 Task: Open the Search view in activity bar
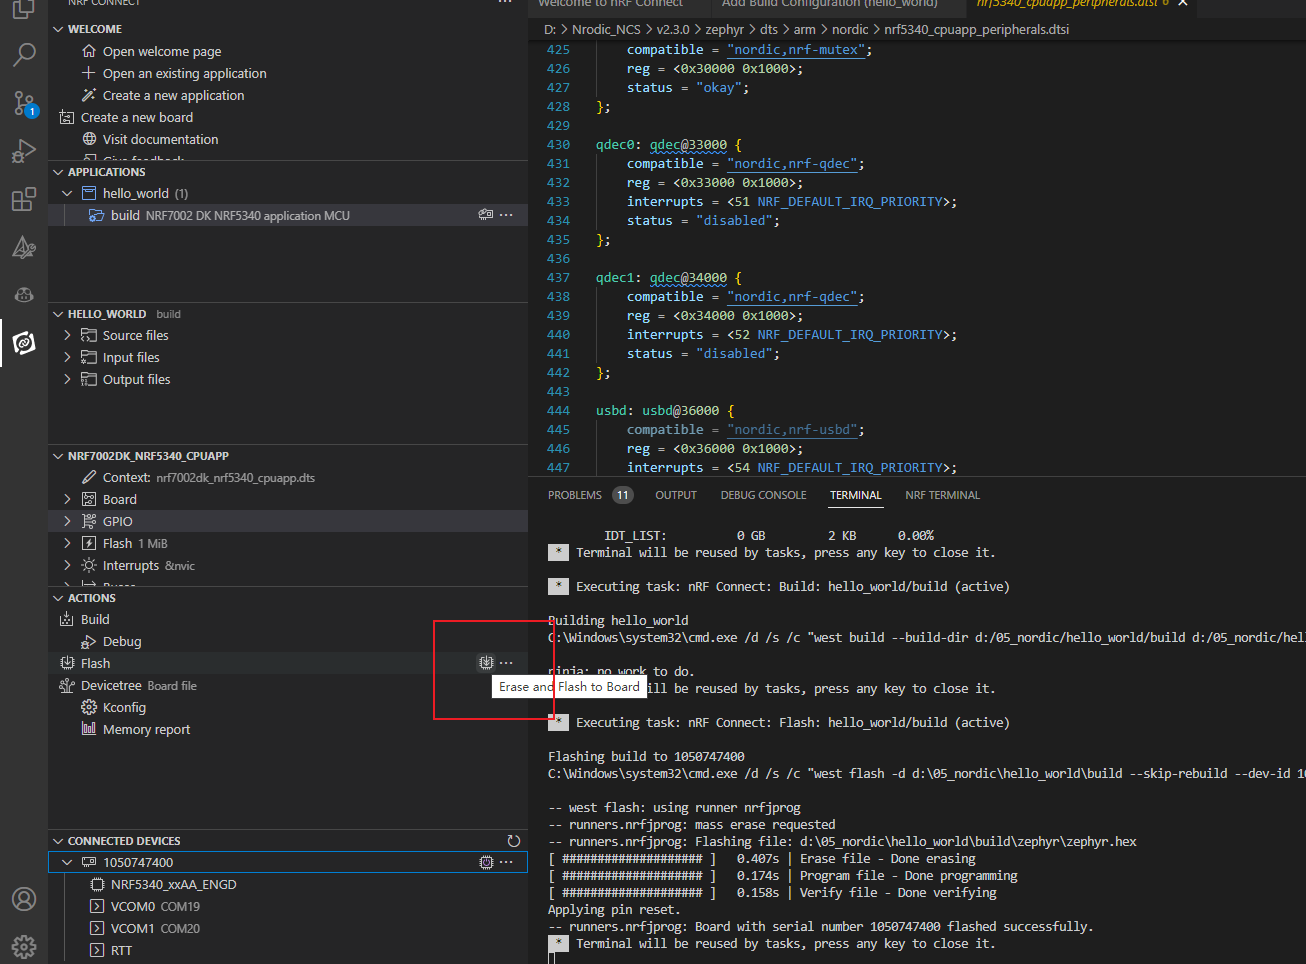24,54
